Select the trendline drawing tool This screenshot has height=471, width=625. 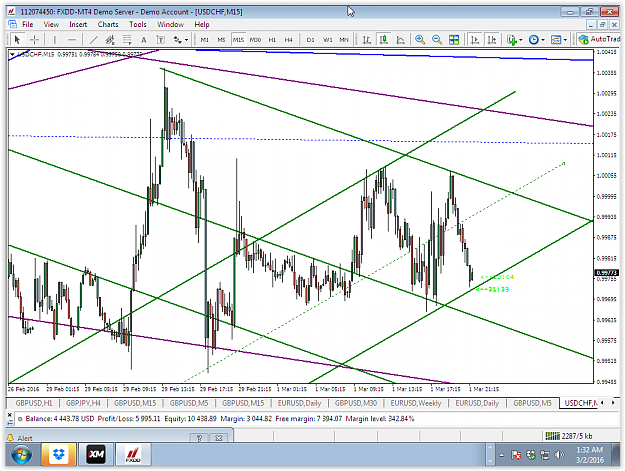click(x=93, y=39)
